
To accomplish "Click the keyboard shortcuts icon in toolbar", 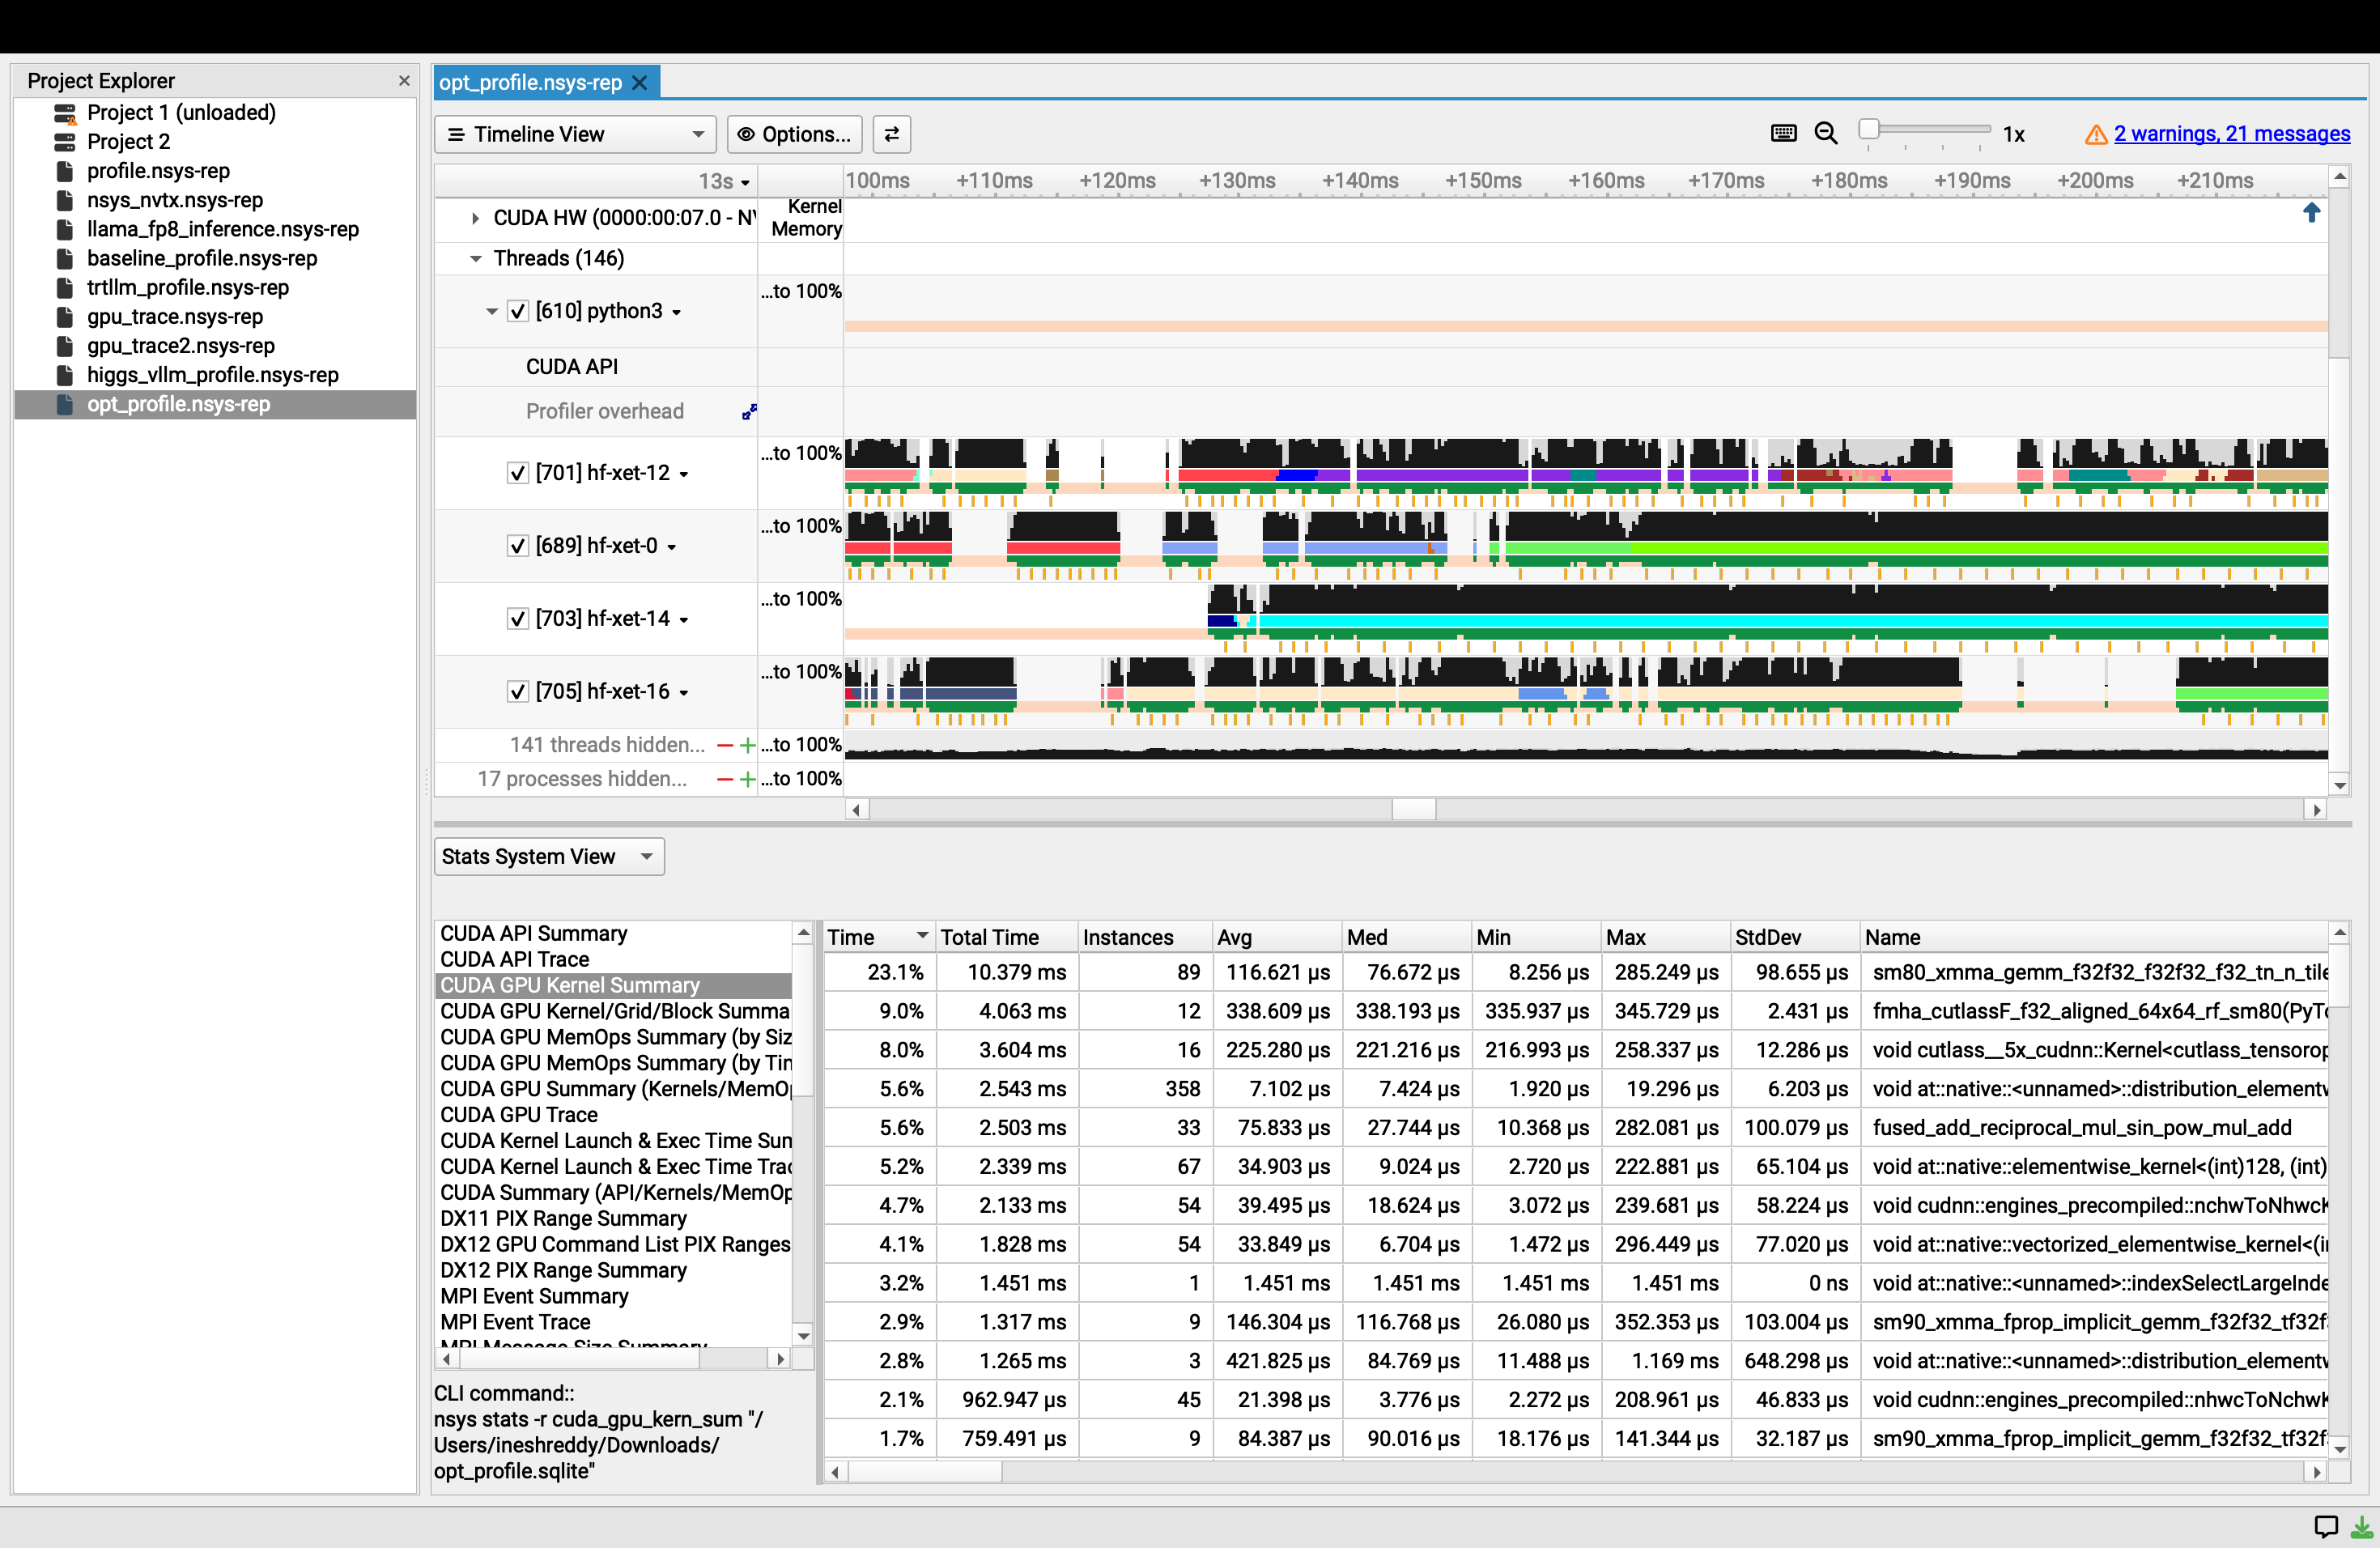I will (1783, 133).
